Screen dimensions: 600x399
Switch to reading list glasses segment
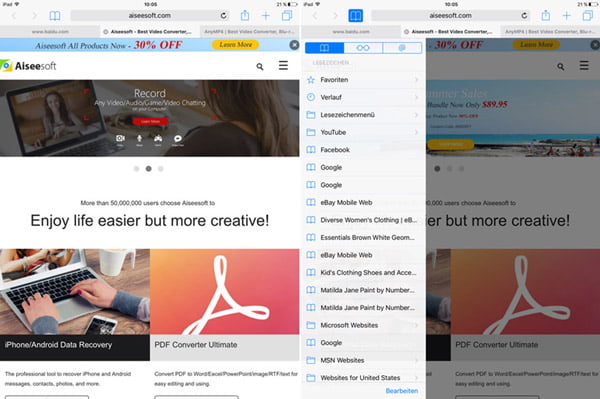[x=363, y=48]
